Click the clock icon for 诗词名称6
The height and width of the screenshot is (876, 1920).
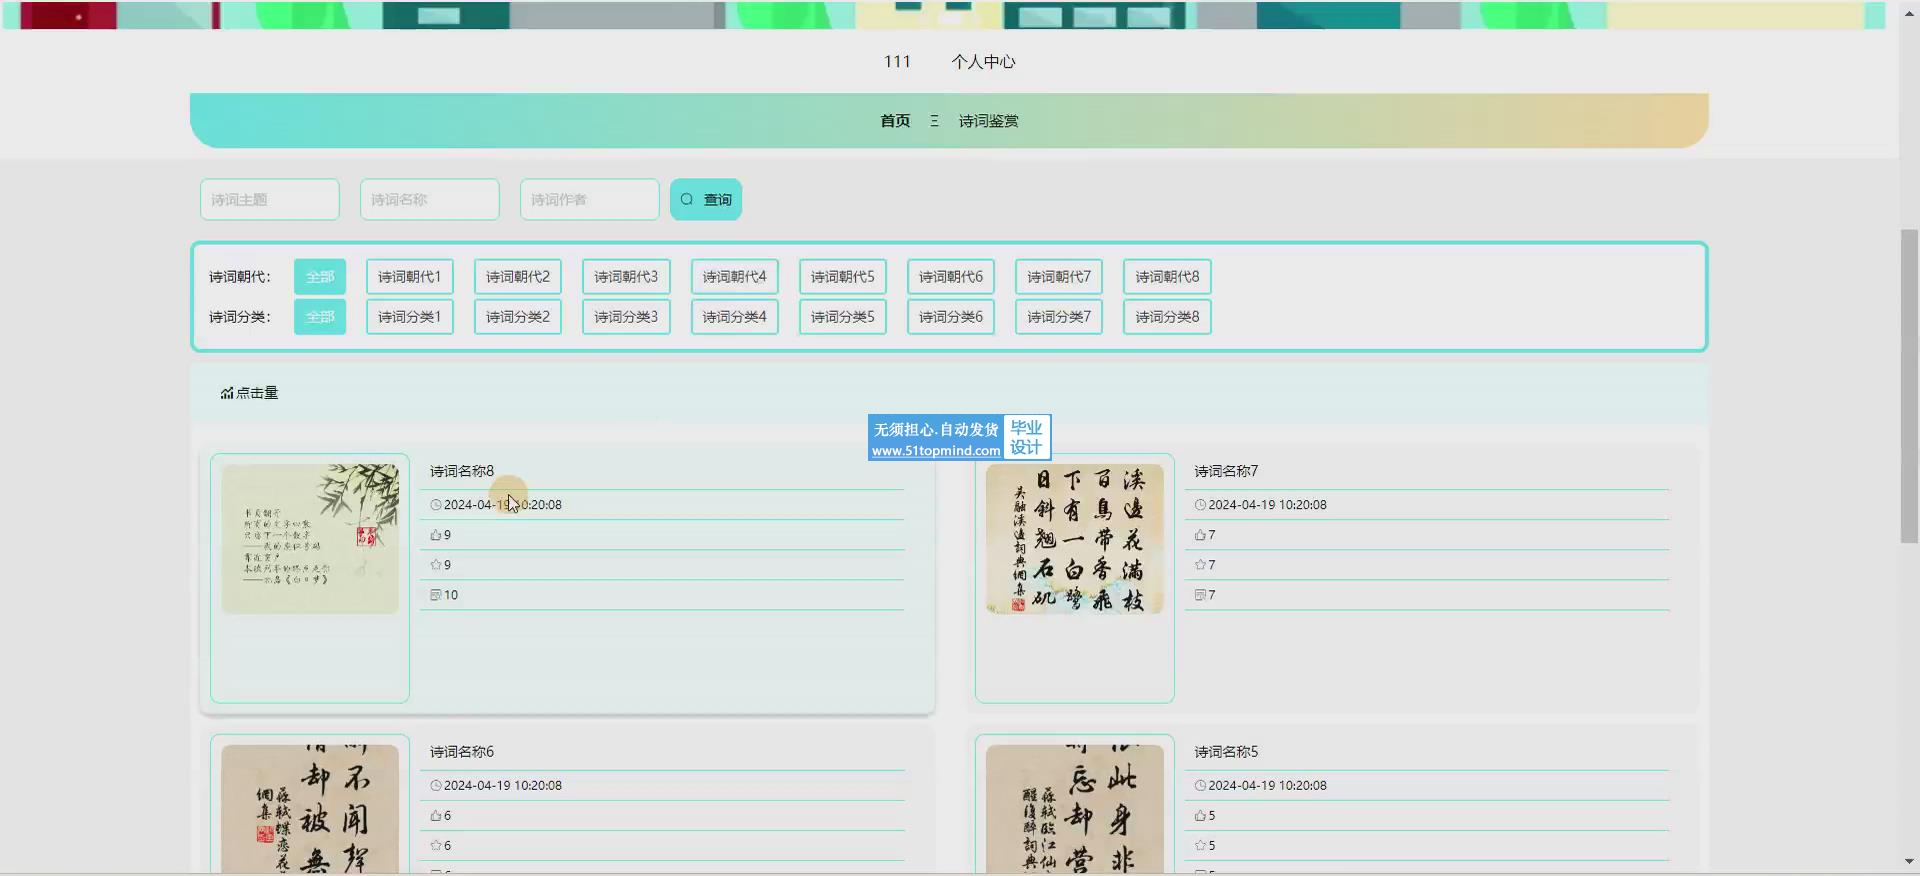click(436, 786)
